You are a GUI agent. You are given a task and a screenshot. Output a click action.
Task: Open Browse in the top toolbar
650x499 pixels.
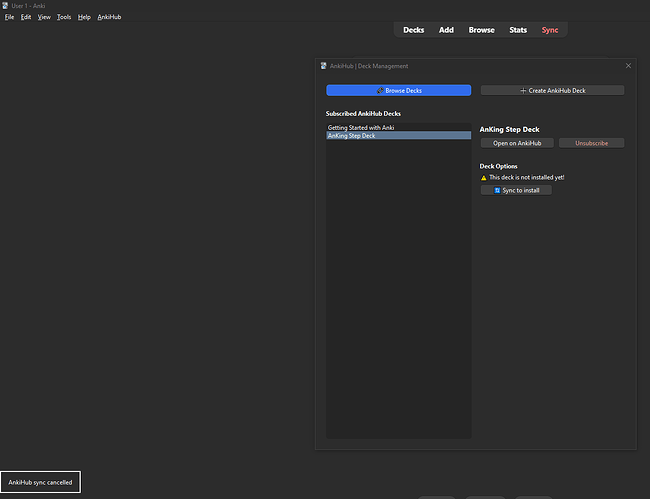[x=481, y=30]
